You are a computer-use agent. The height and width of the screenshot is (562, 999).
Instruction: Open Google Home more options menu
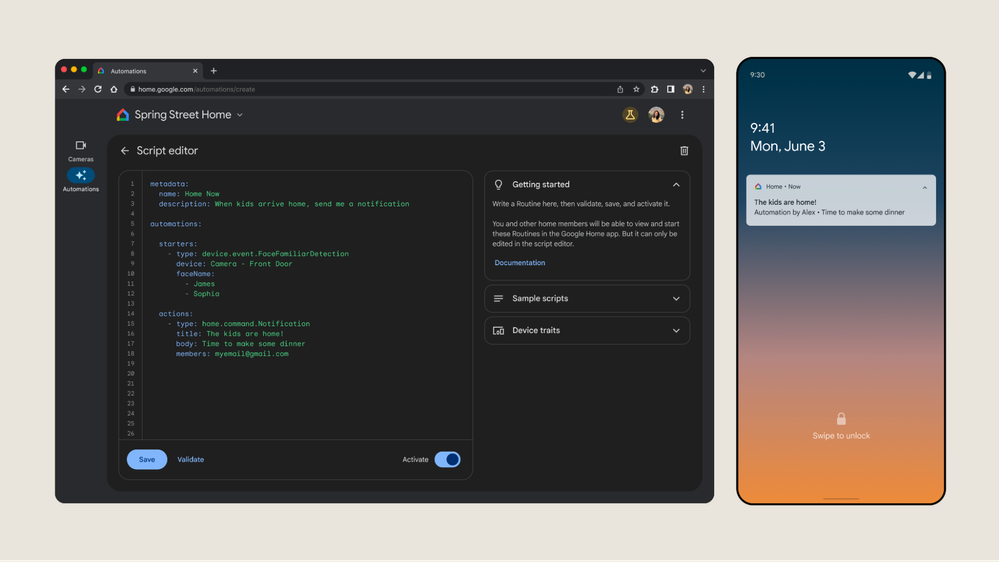[682, 115]
